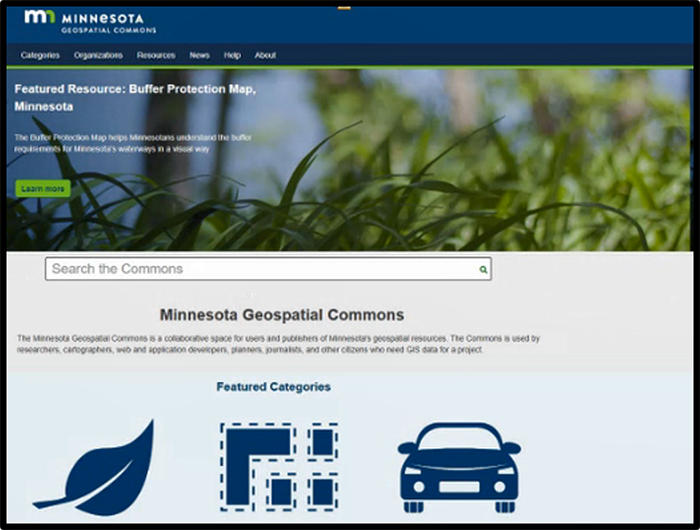Open the Categories menu
This screenshot has height=530, width=700.
click(40, 55)
